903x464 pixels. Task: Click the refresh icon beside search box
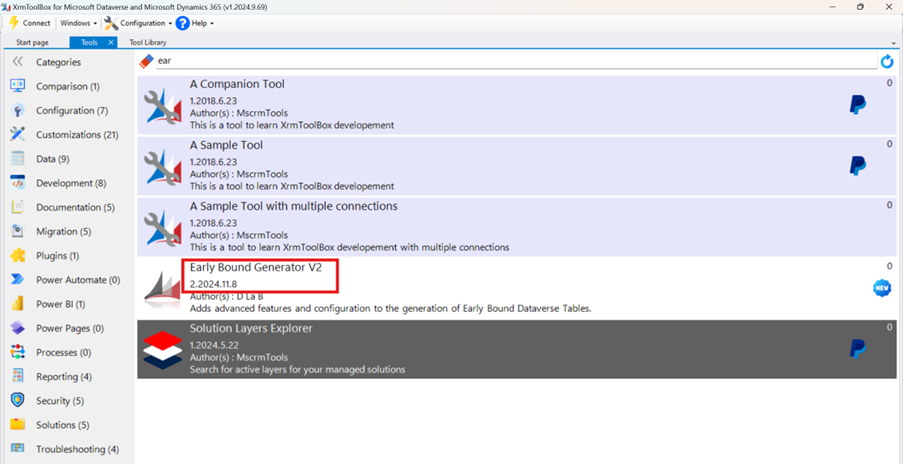pyautogui.click(x=886, y=62)
